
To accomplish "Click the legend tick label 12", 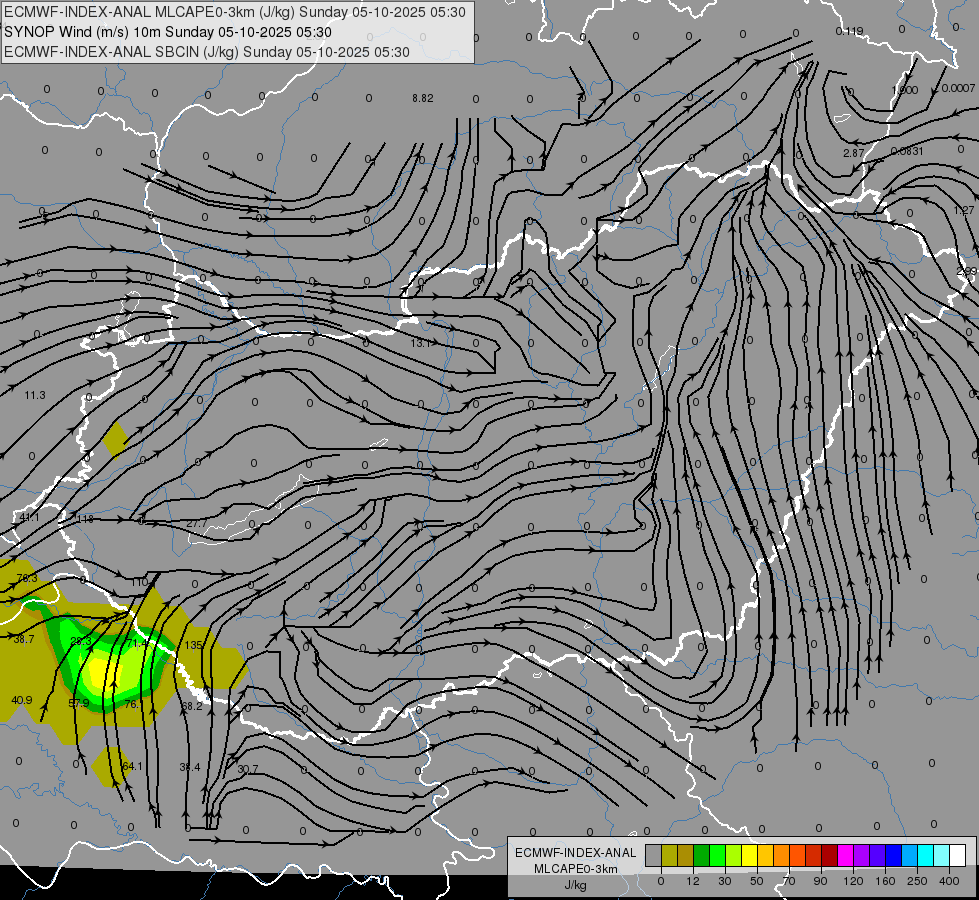I will (x=692, y=881).
